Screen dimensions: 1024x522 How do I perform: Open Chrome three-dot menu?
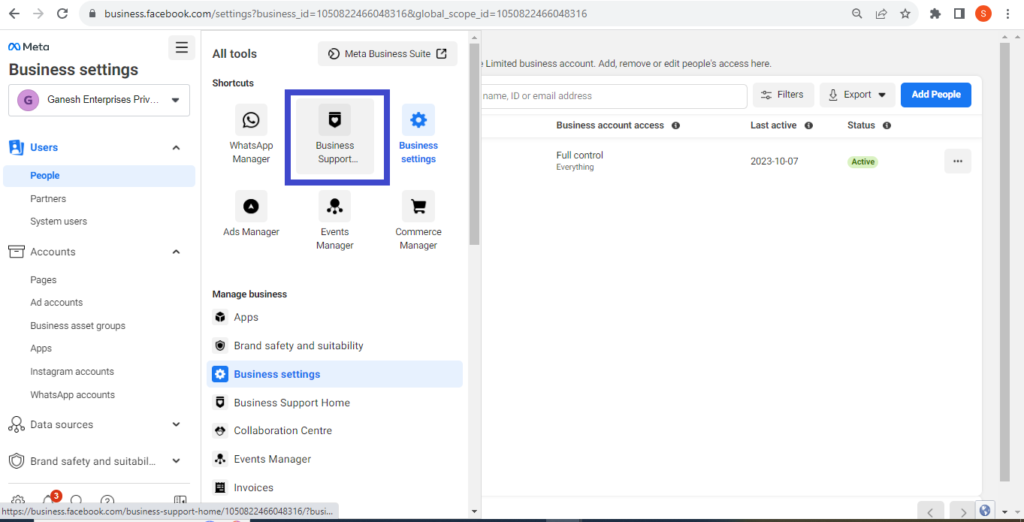click(1010, 13)
